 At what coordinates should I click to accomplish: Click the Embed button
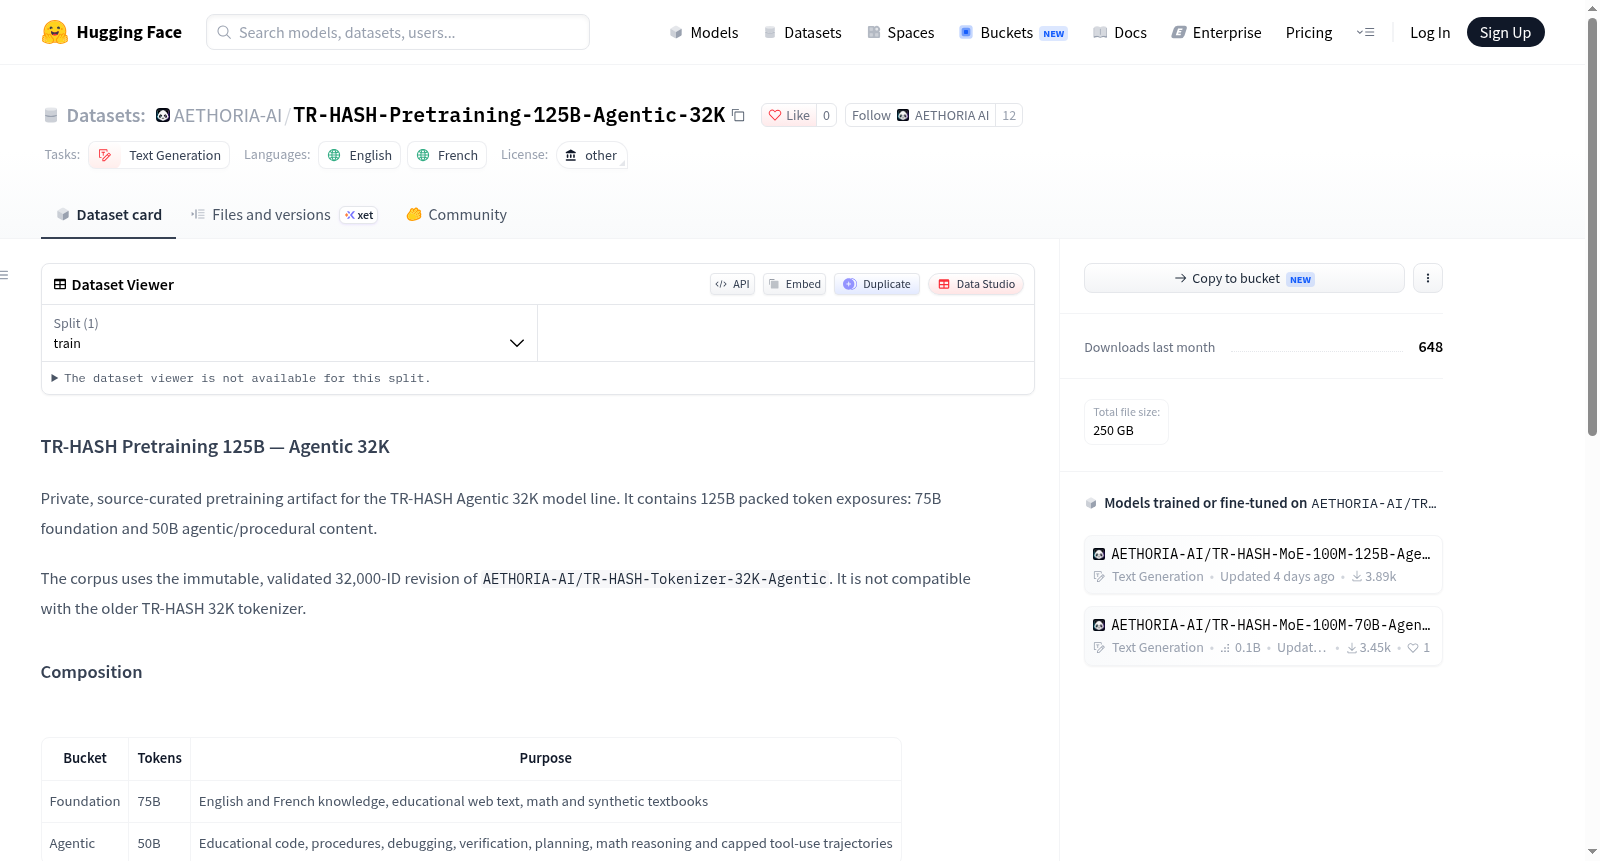click(x=795, y=284)
